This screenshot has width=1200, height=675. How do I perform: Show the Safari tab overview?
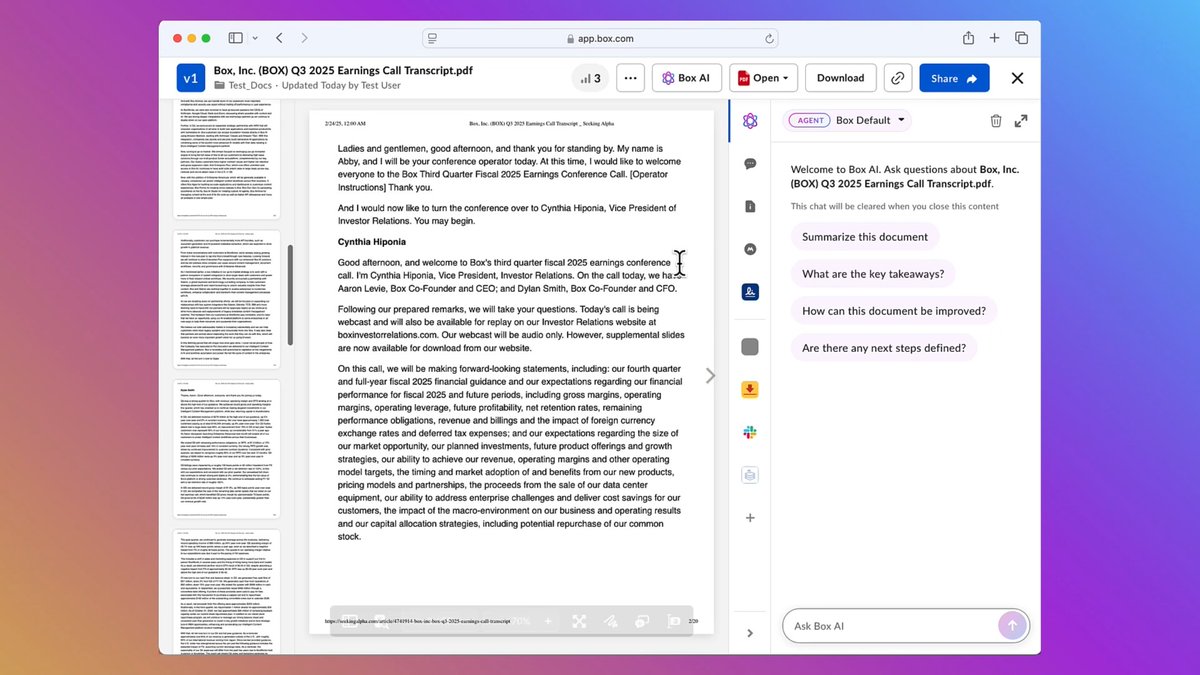(1021, 38)
